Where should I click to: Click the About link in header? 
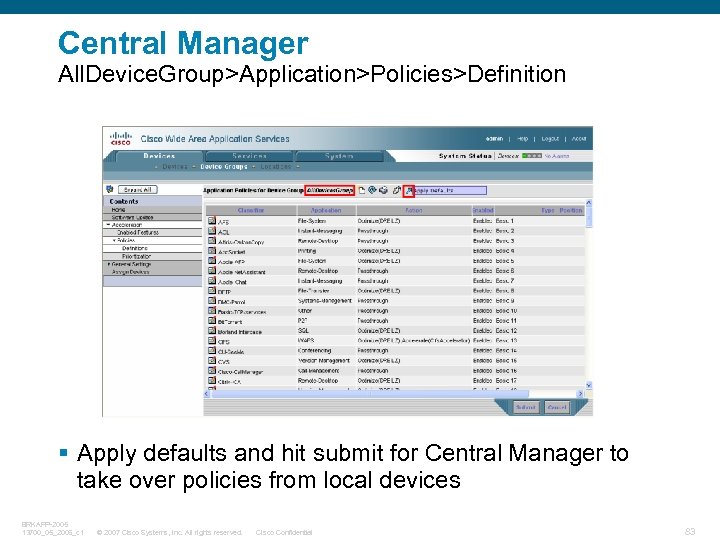579,139
